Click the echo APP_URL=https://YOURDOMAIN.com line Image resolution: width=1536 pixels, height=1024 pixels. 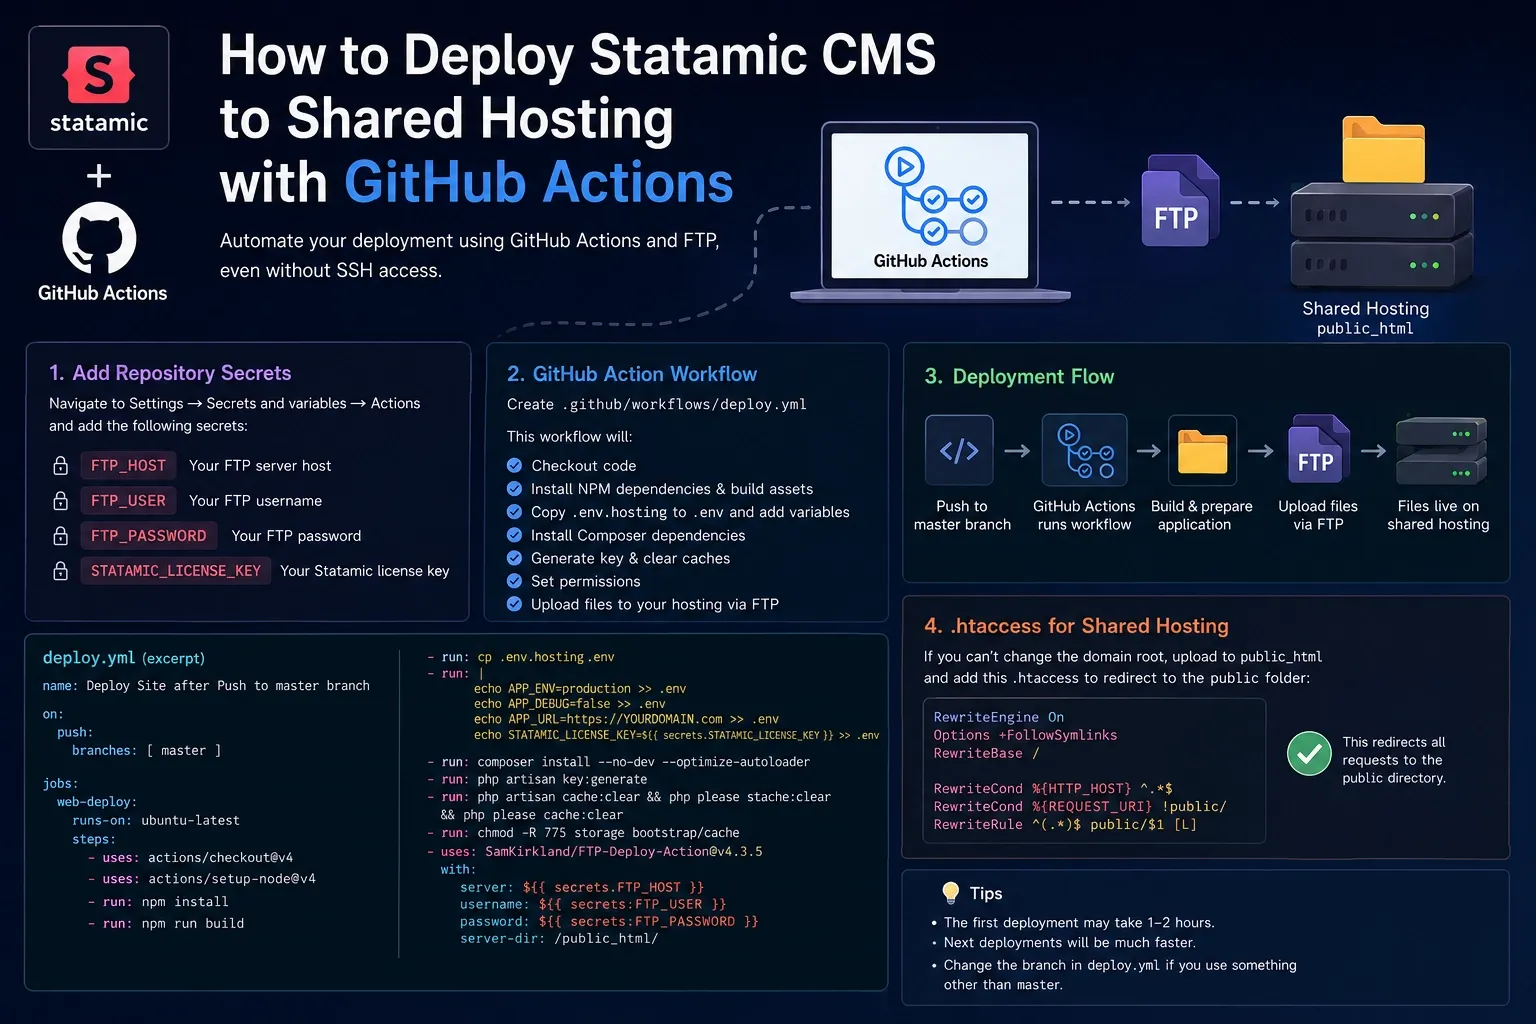[626, 719]
